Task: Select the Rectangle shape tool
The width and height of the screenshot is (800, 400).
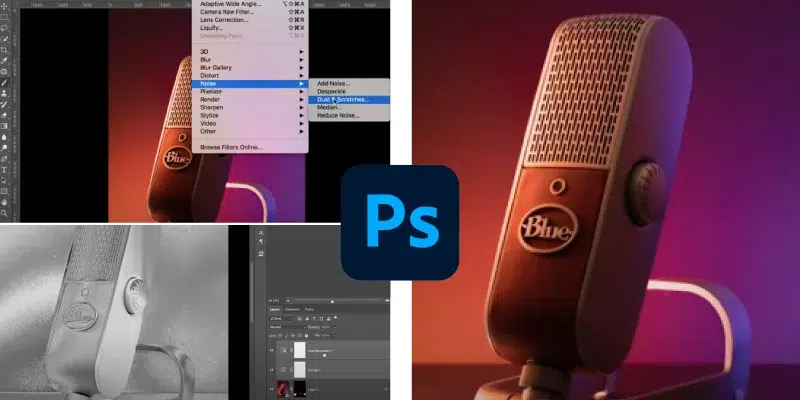Action: (x=5, y=191)
